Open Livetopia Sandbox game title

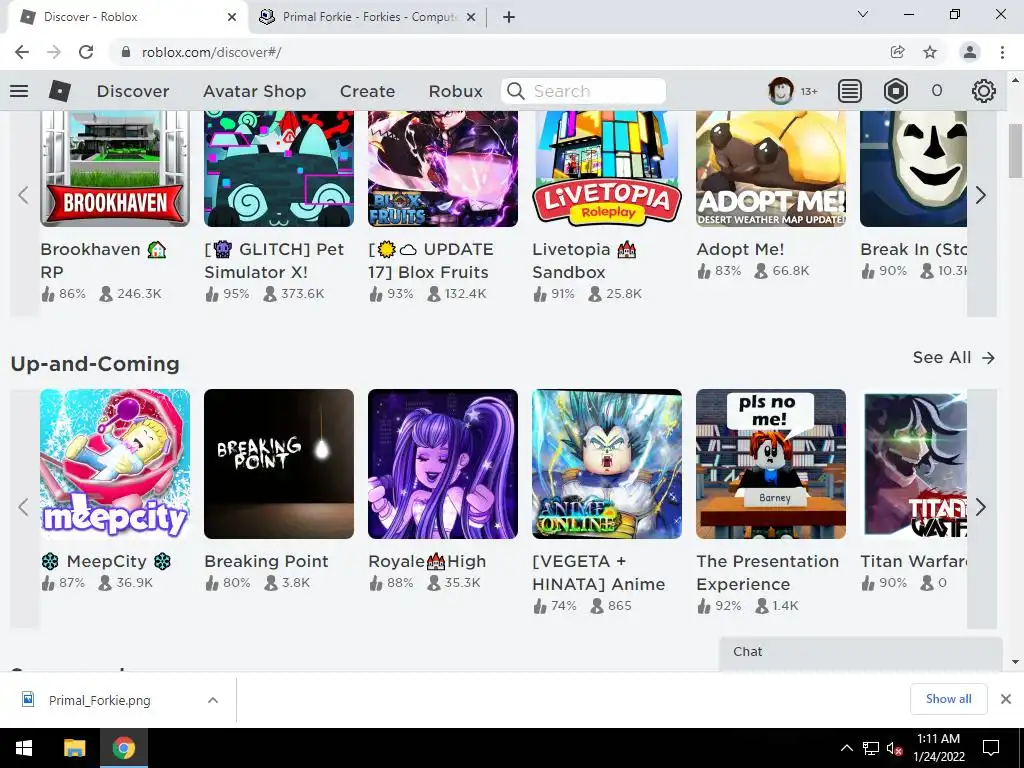[583, 261]
